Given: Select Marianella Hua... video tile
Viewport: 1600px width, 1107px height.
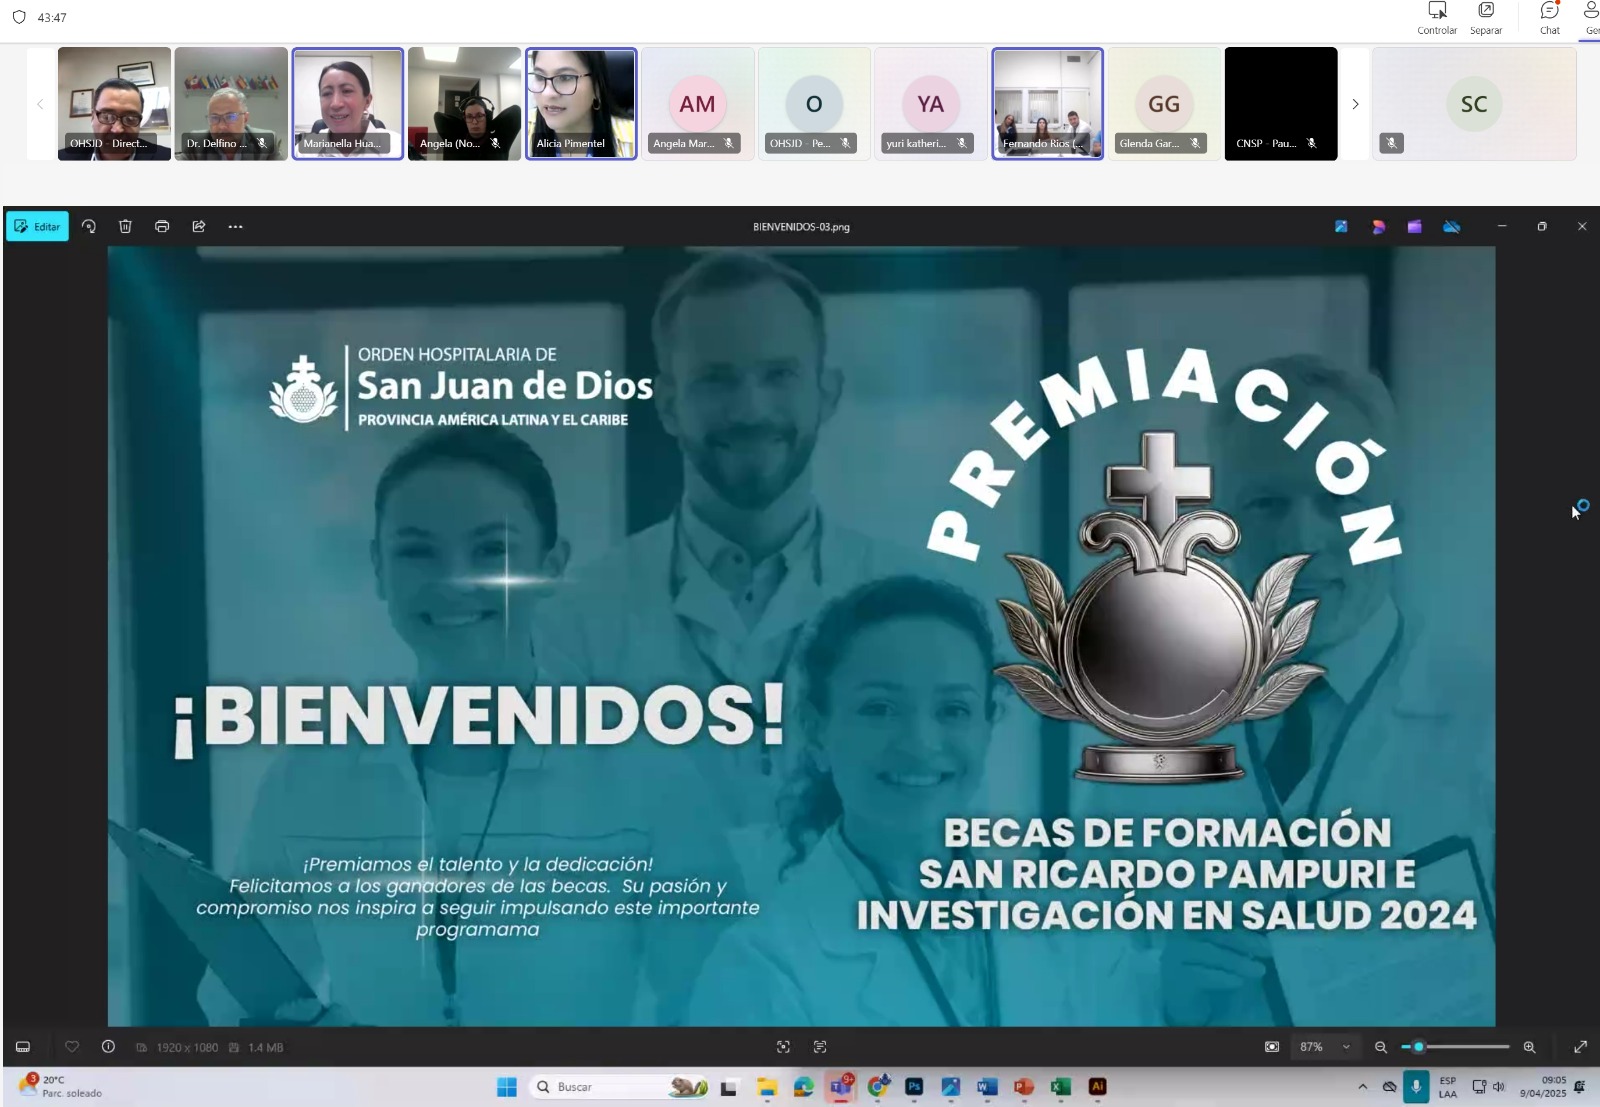Looking at the screenshot, I should [x=348, y=104].
